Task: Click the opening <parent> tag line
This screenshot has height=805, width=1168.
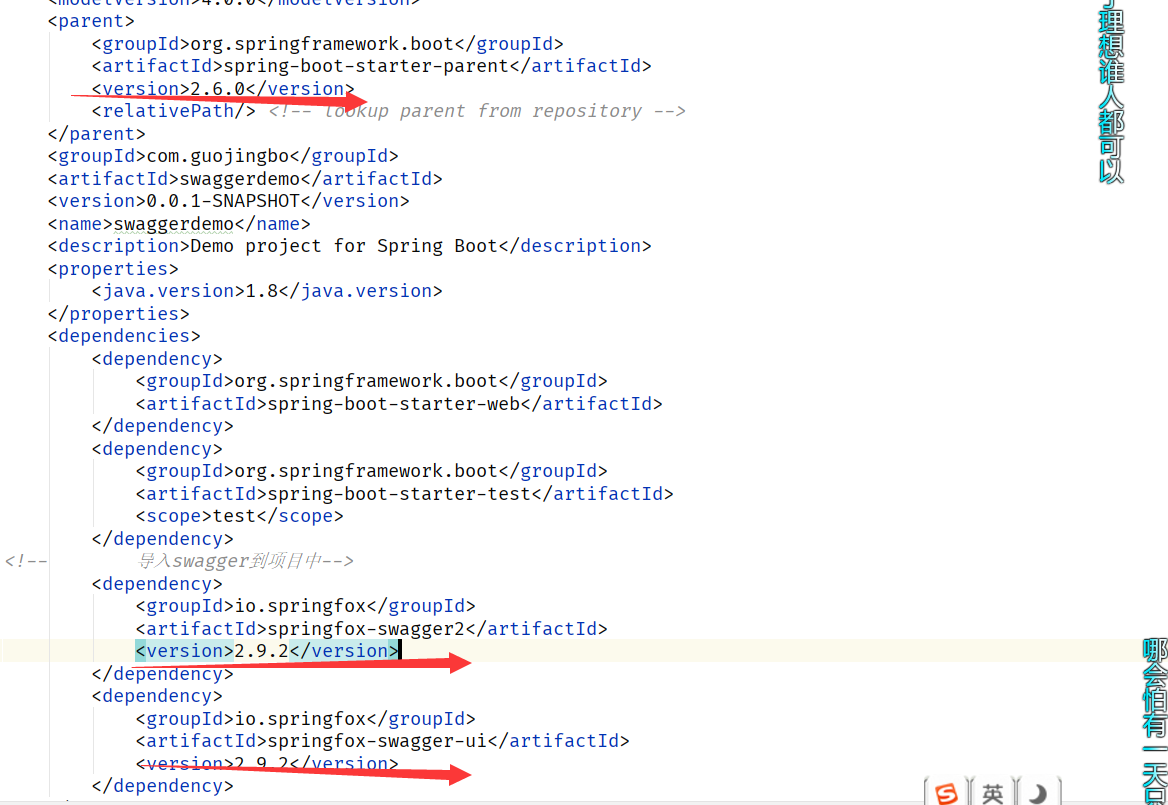Action: coord(91,21)
